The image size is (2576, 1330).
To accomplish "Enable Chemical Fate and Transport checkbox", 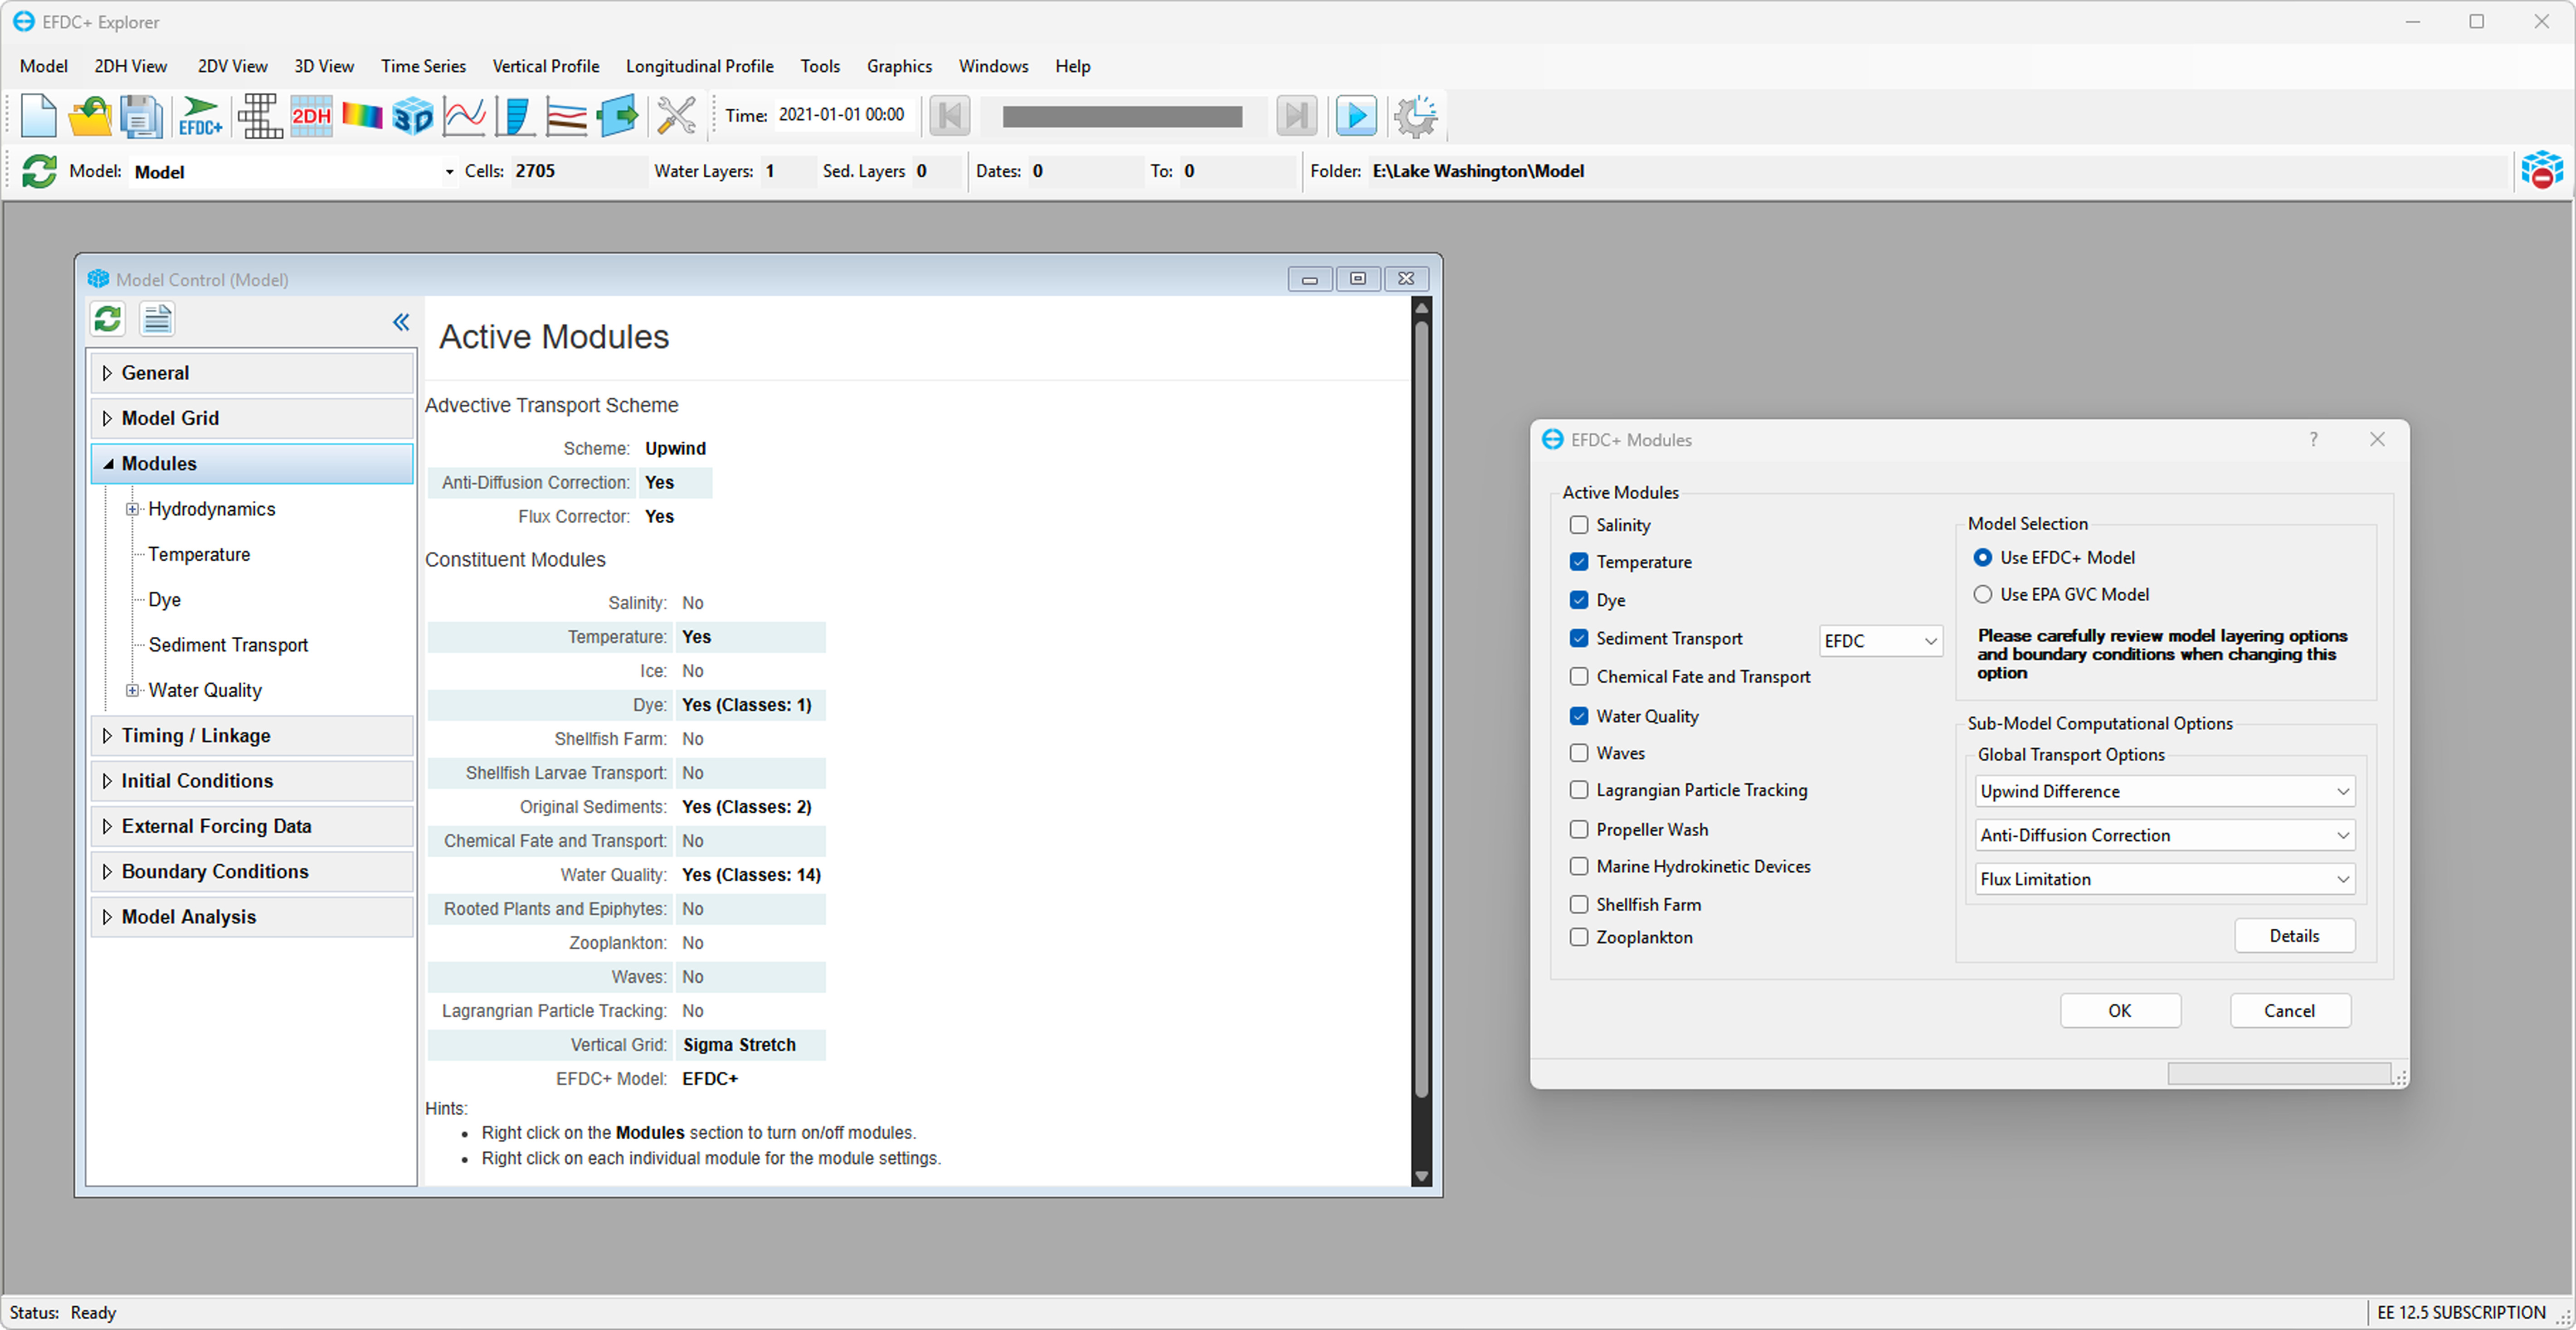I will click(x=1578, y=677).
